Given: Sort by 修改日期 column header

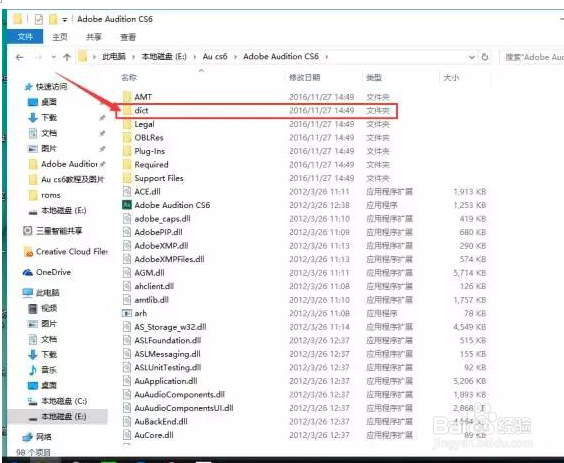Looking at the screenshot, I should pos(305,77).
